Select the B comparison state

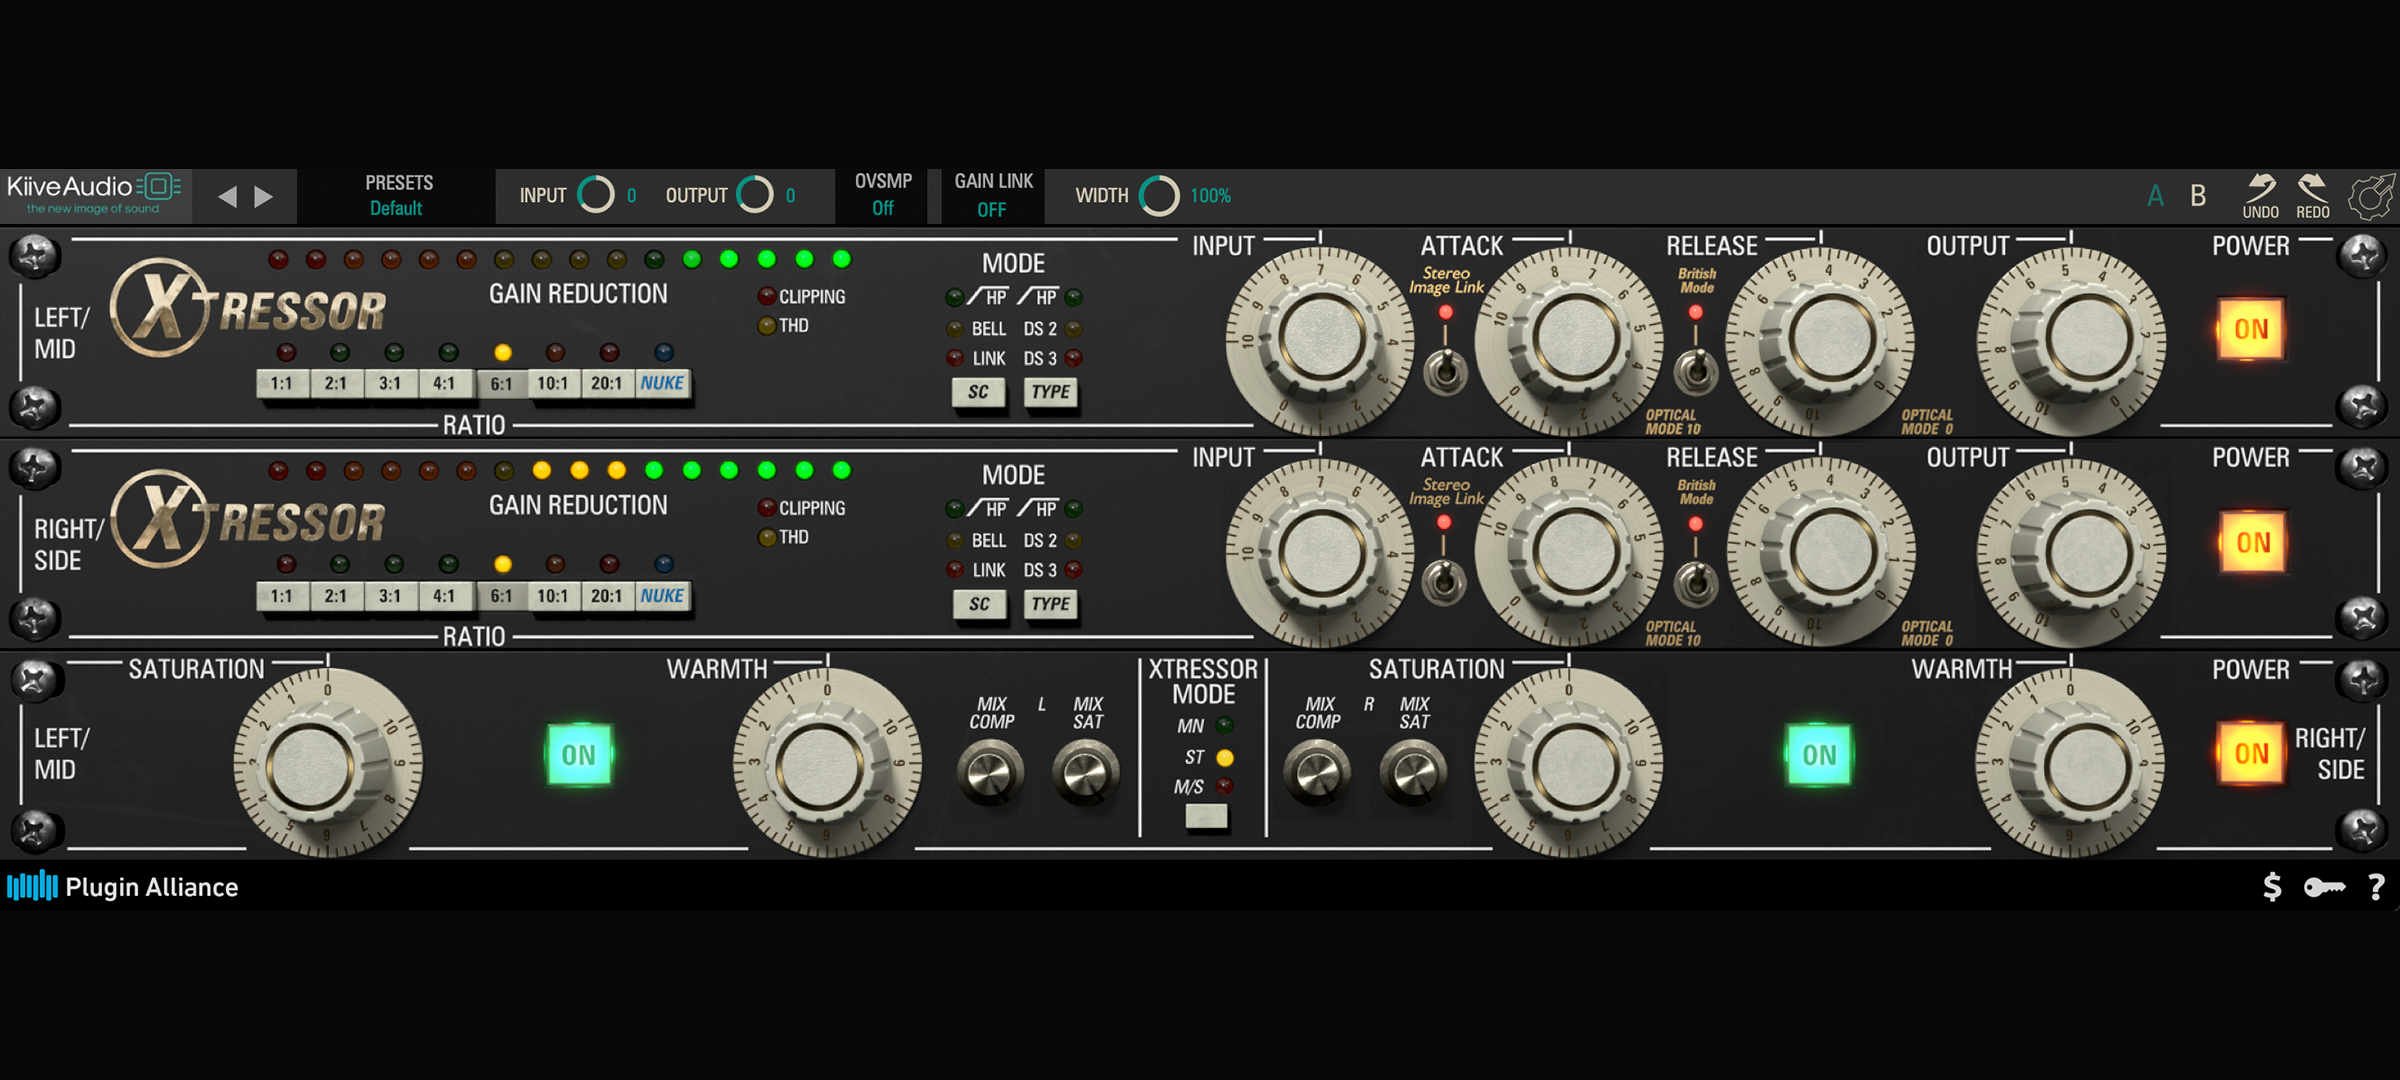pyautogui.click(x=2198, y=196)
